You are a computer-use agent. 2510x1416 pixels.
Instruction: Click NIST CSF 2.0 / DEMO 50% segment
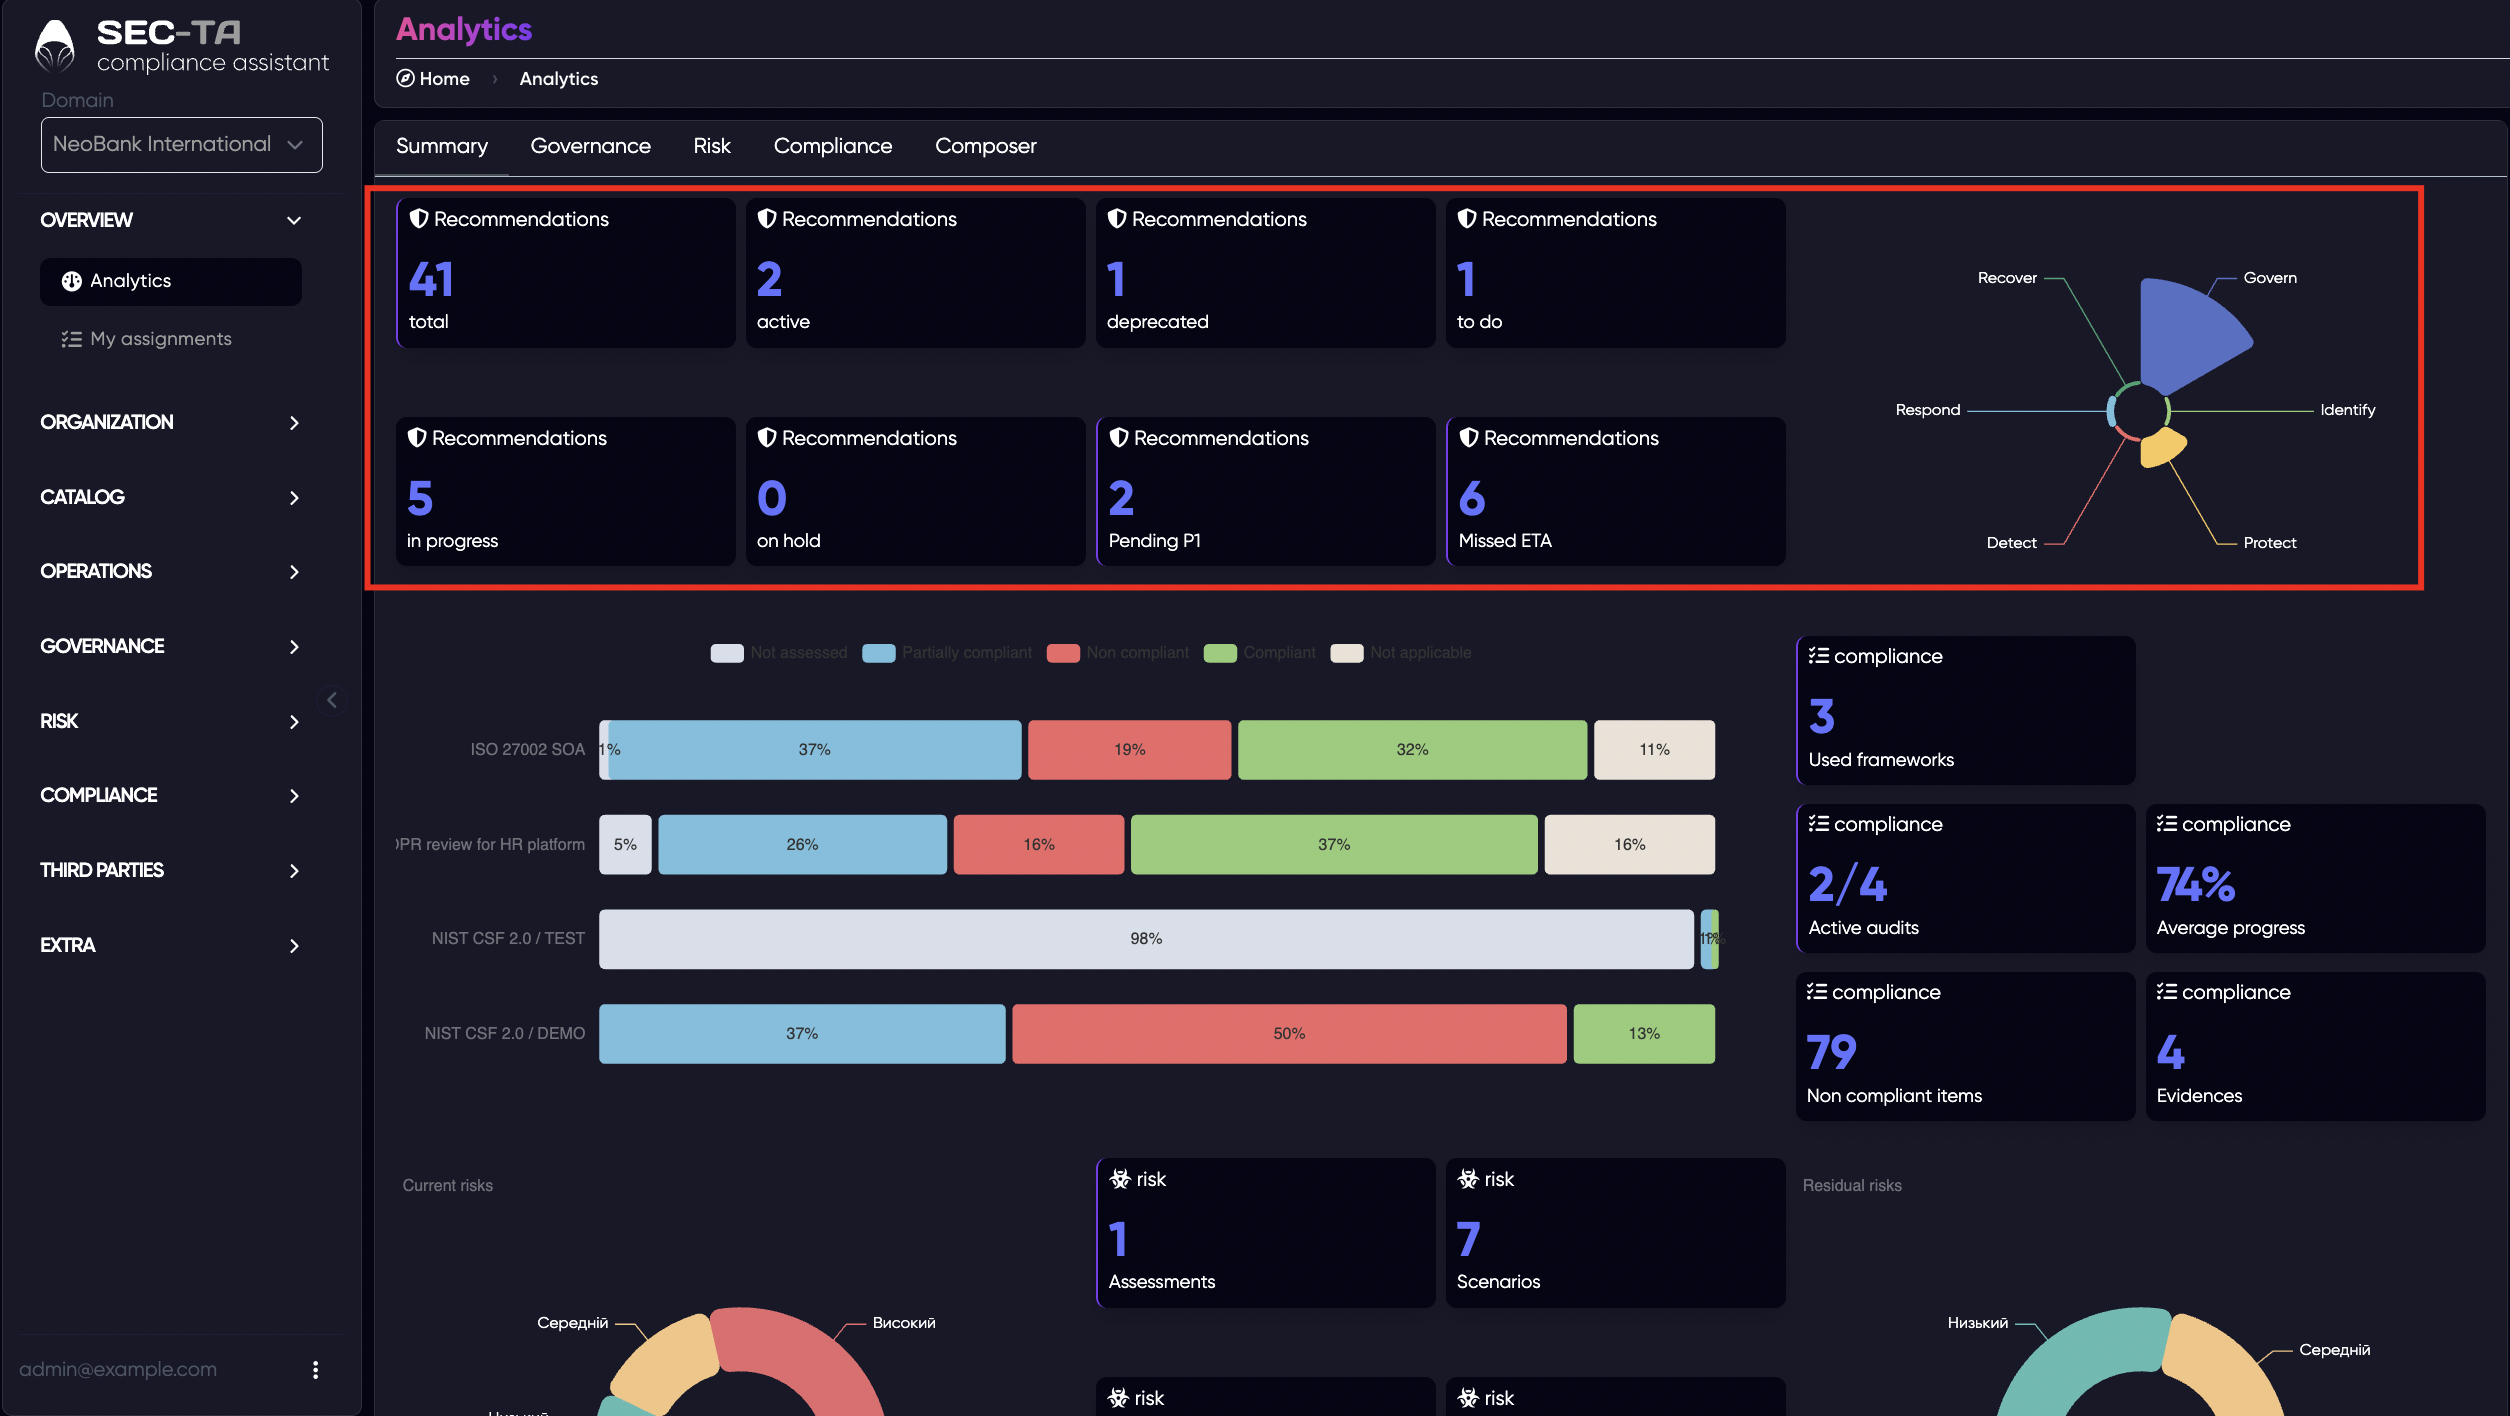(1289, 1033)
